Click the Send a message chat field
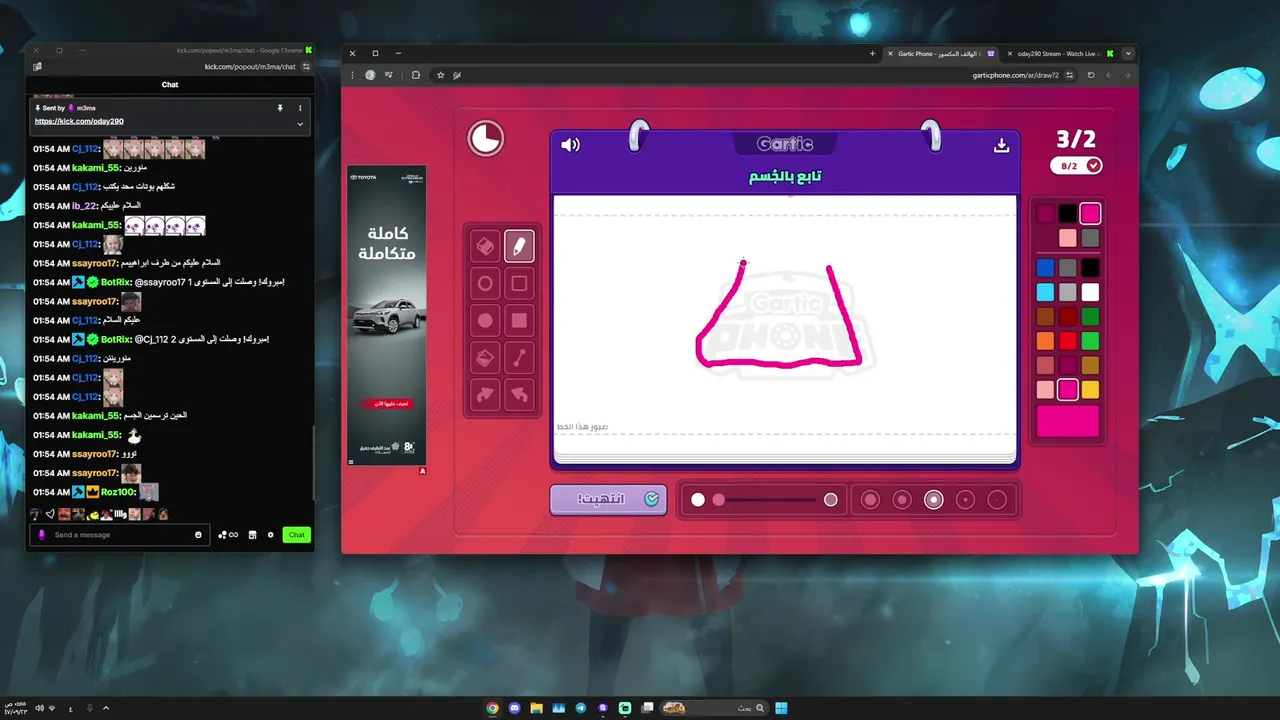Screen dimensions: 1280x720 (120, 535)
